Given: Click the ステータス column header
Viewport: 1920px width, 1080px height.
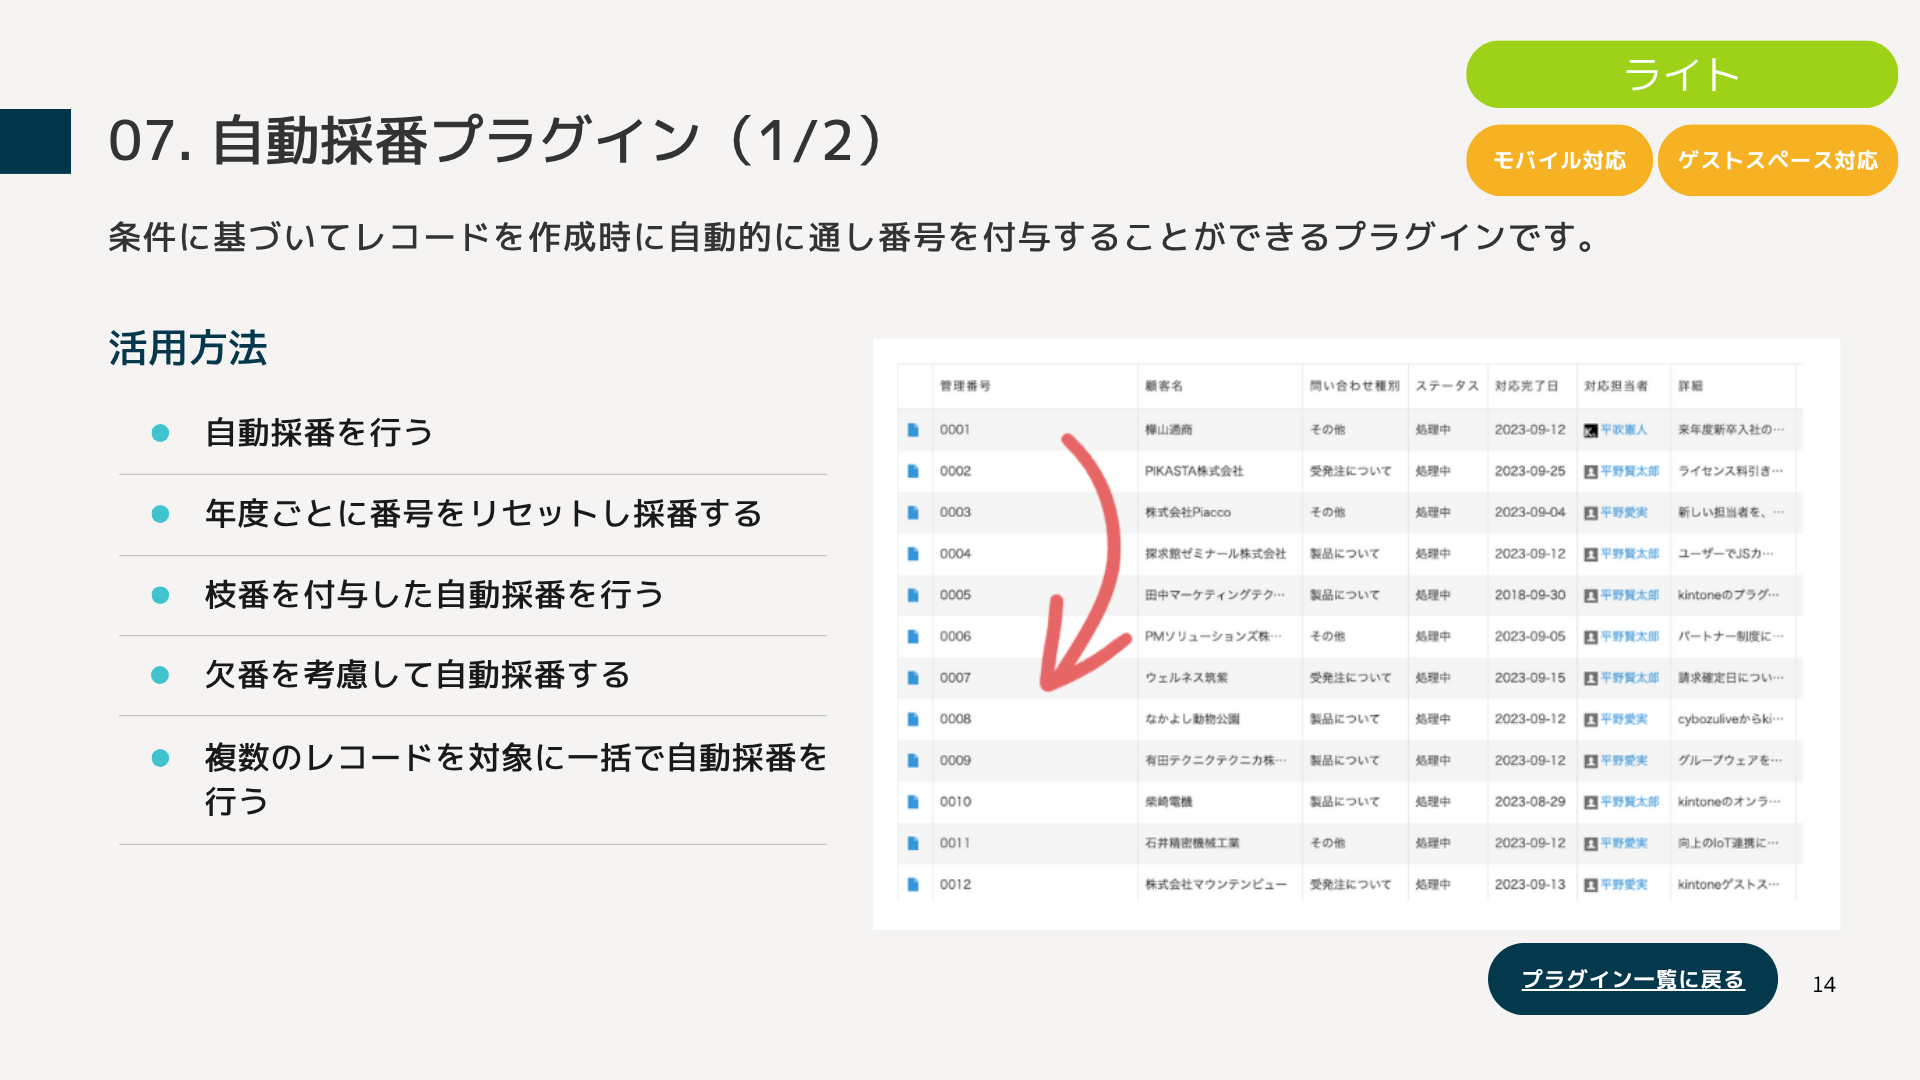Looking at the screenshot, I should coord(1446,386).
